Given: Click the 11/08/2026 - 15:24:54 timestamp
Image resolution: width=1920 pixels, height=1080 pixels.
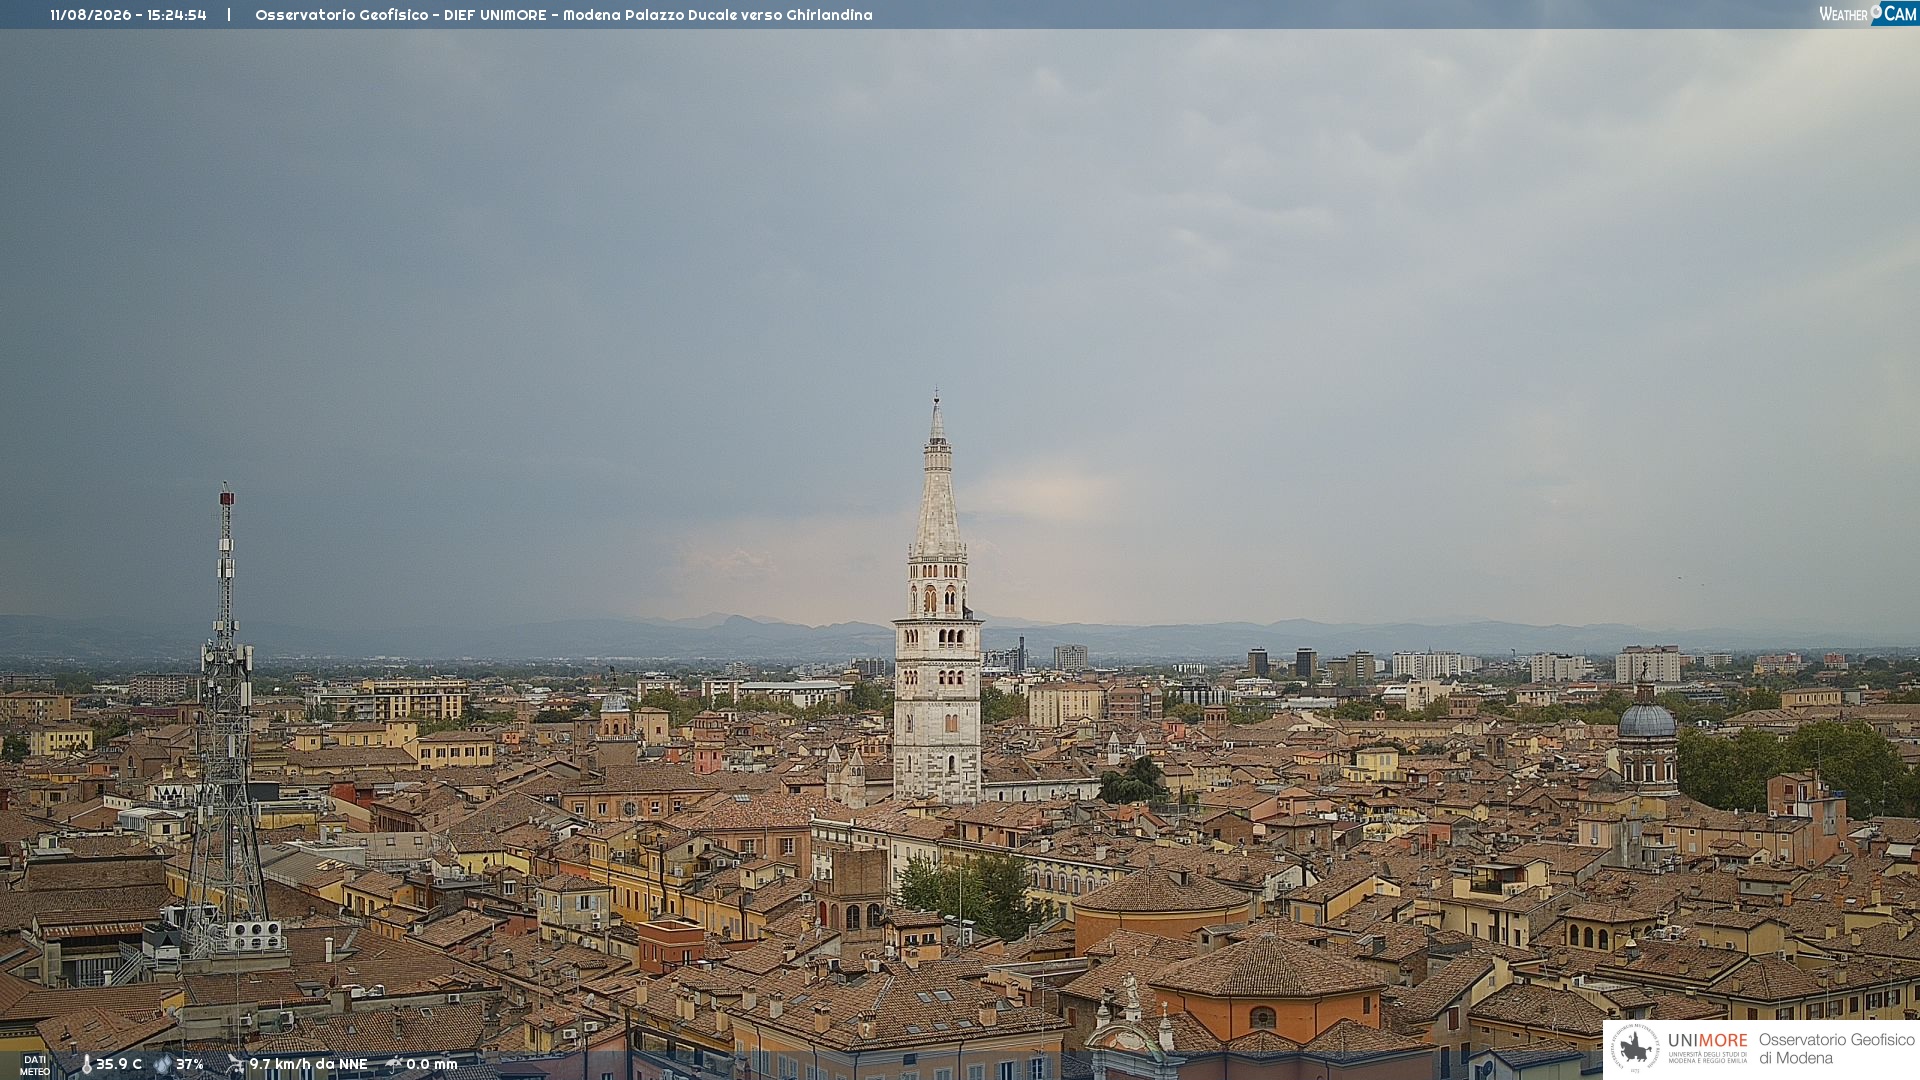Looking at the screenshot, I should (x=128, y=15).
